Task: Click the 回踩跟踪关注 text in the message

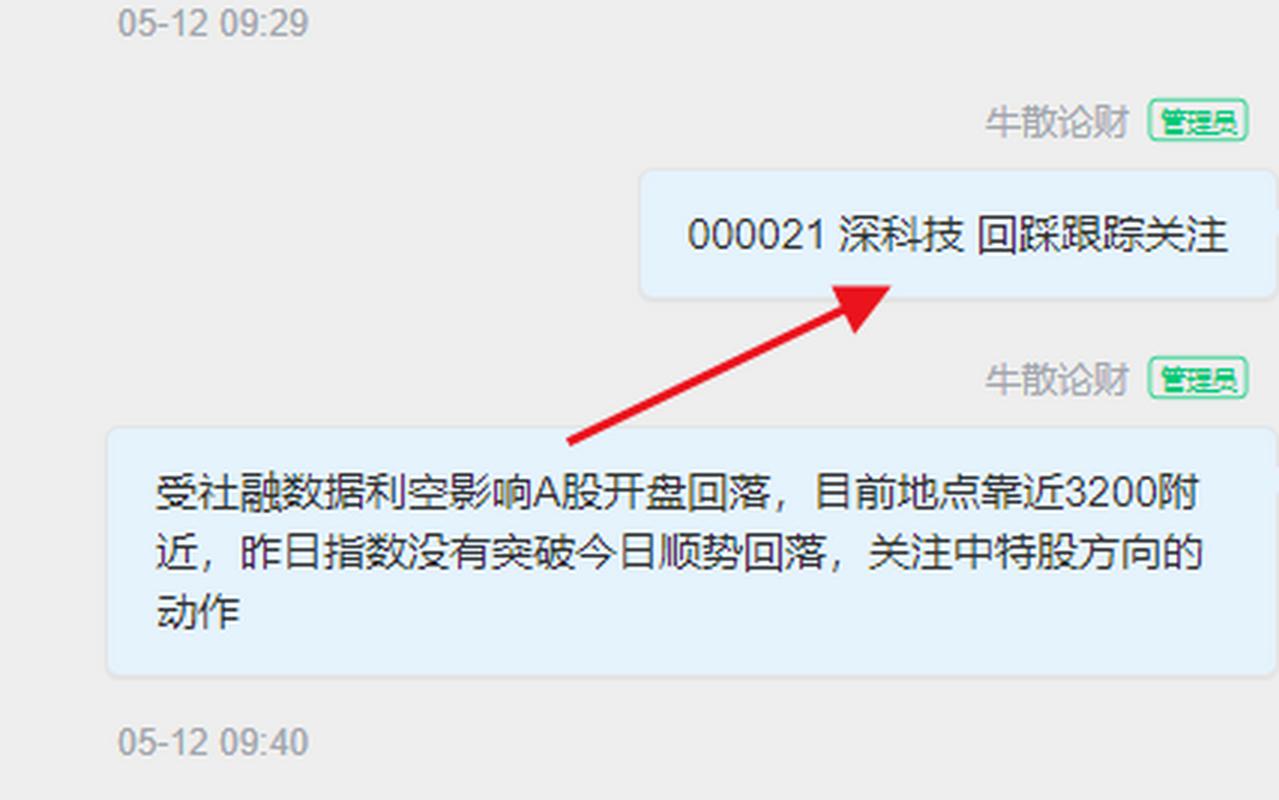Action: 1102,236
